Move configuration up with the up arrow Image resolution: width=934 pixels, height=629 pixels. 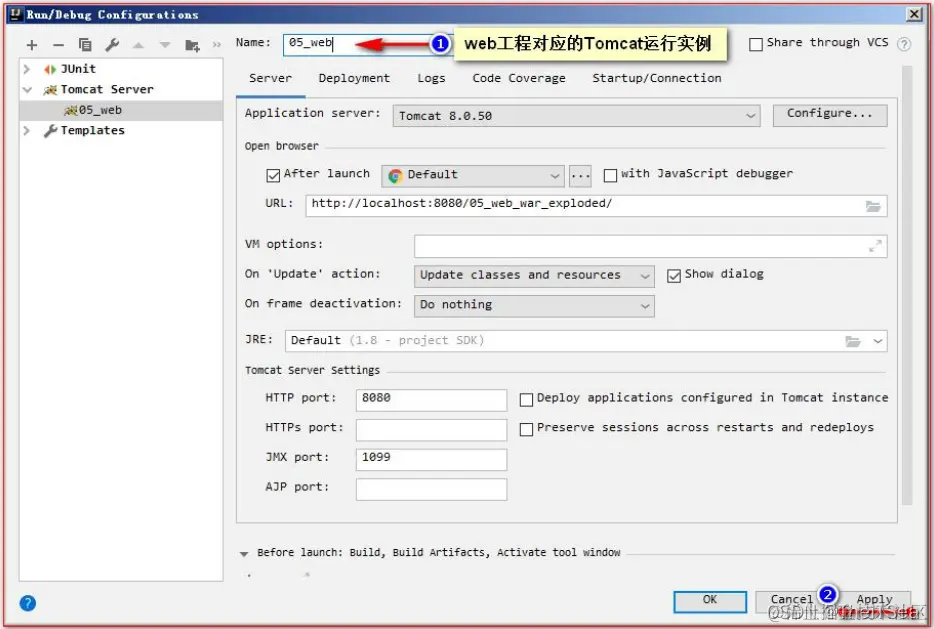click(138, 45)
